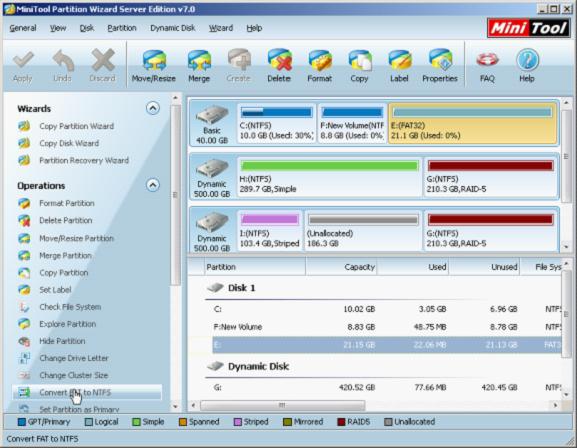
Task: Click the Basic 40.00 GB disk icon
Action: tap(212, 115)
